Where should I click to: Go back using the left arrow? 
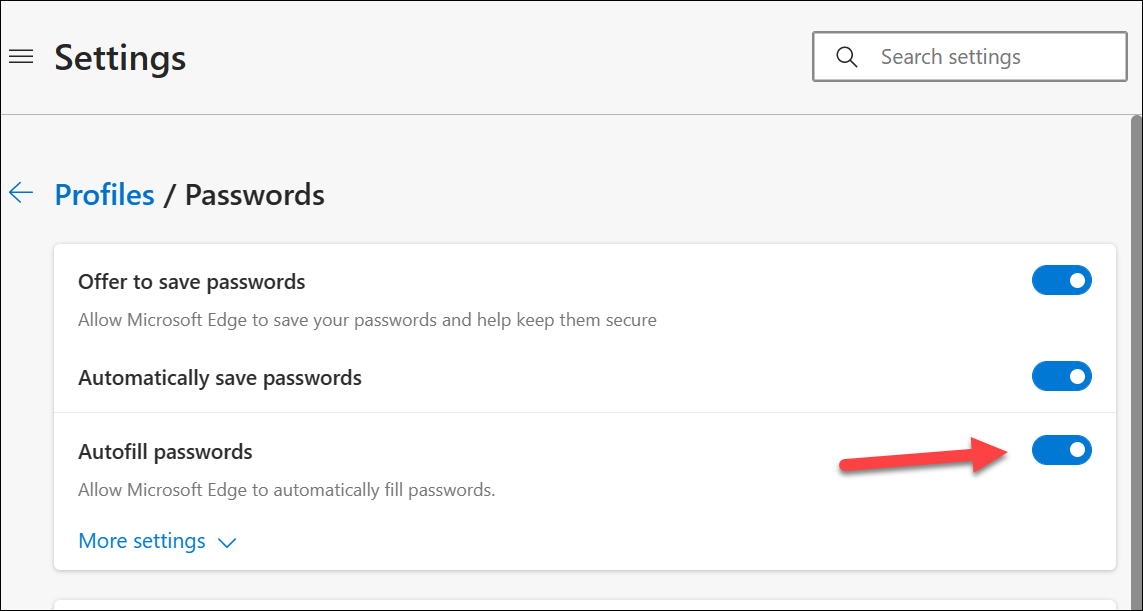point(21,193)
